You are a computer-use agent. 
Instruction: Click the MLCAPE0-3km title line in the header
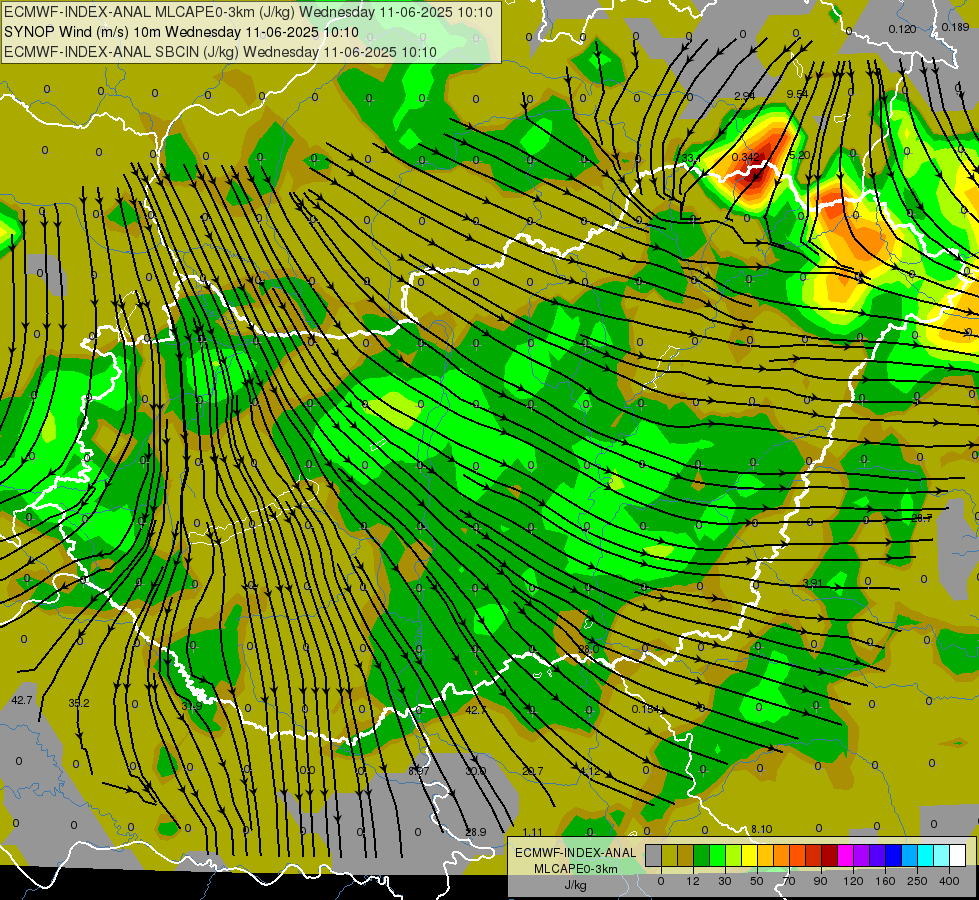pos(248,12)
